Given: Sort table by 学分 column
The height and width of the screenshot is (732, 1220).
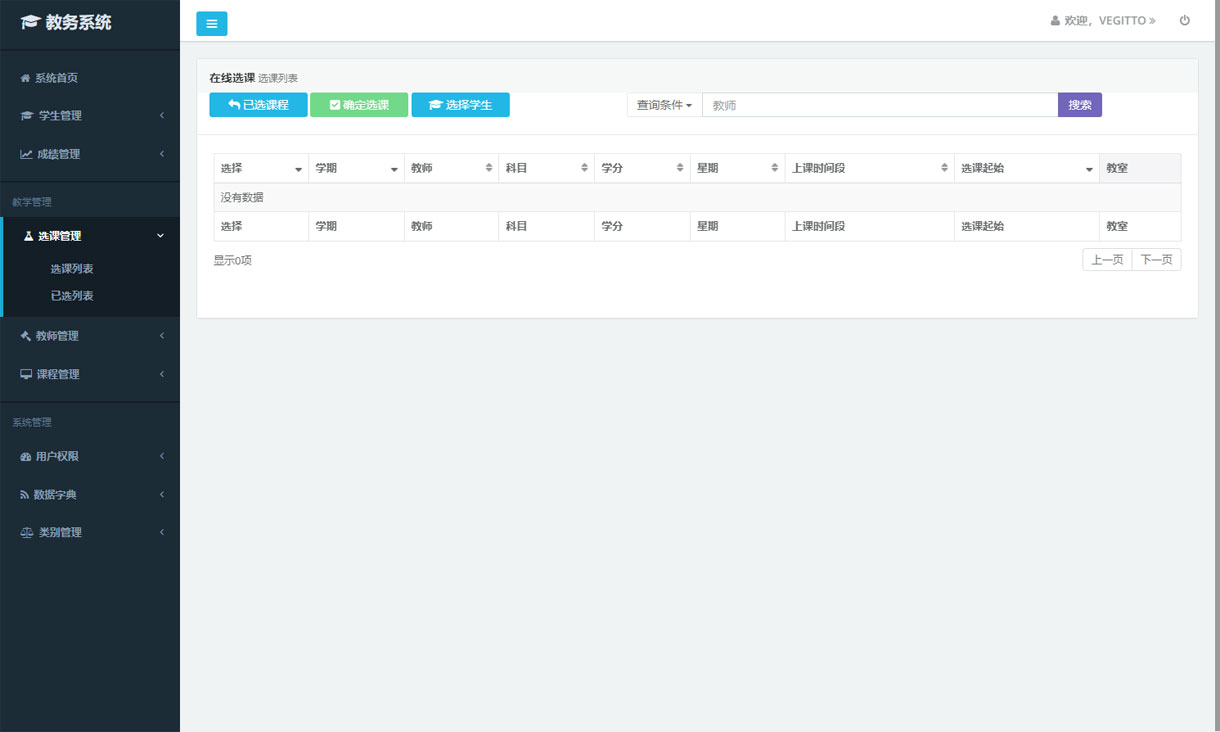Looking at the screenshot, I should tap(641, 168).
